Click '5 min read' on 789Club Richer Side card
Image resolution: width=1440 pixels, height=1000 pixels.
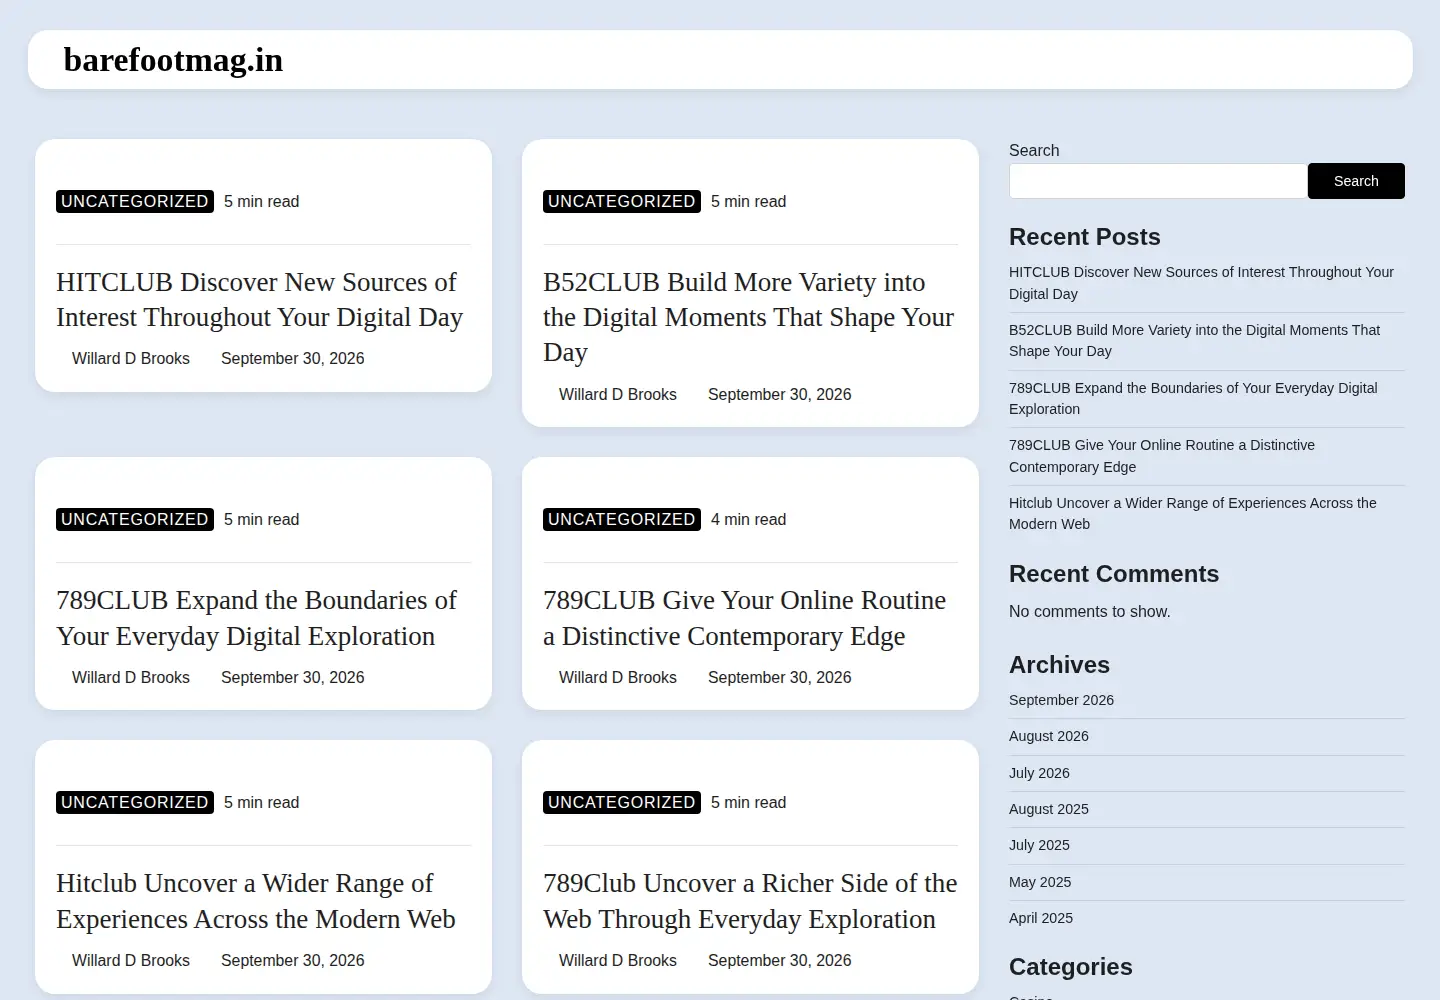pos(748,802)
